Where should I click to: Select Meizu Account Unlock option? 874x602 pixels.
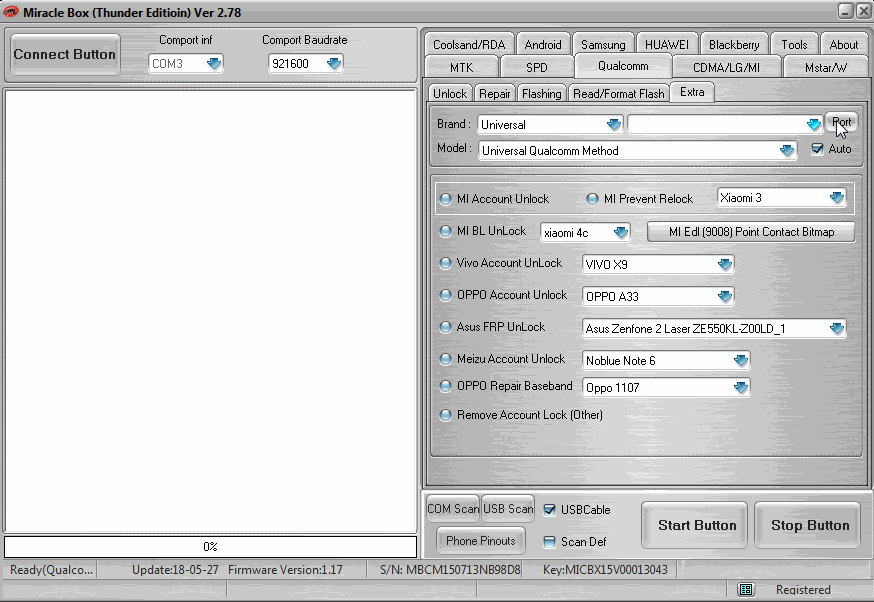[445, 359]
